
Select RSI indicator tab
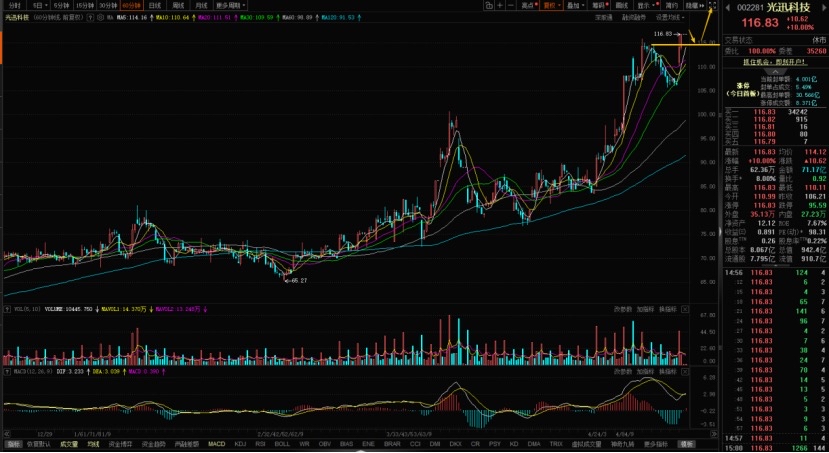260,444
